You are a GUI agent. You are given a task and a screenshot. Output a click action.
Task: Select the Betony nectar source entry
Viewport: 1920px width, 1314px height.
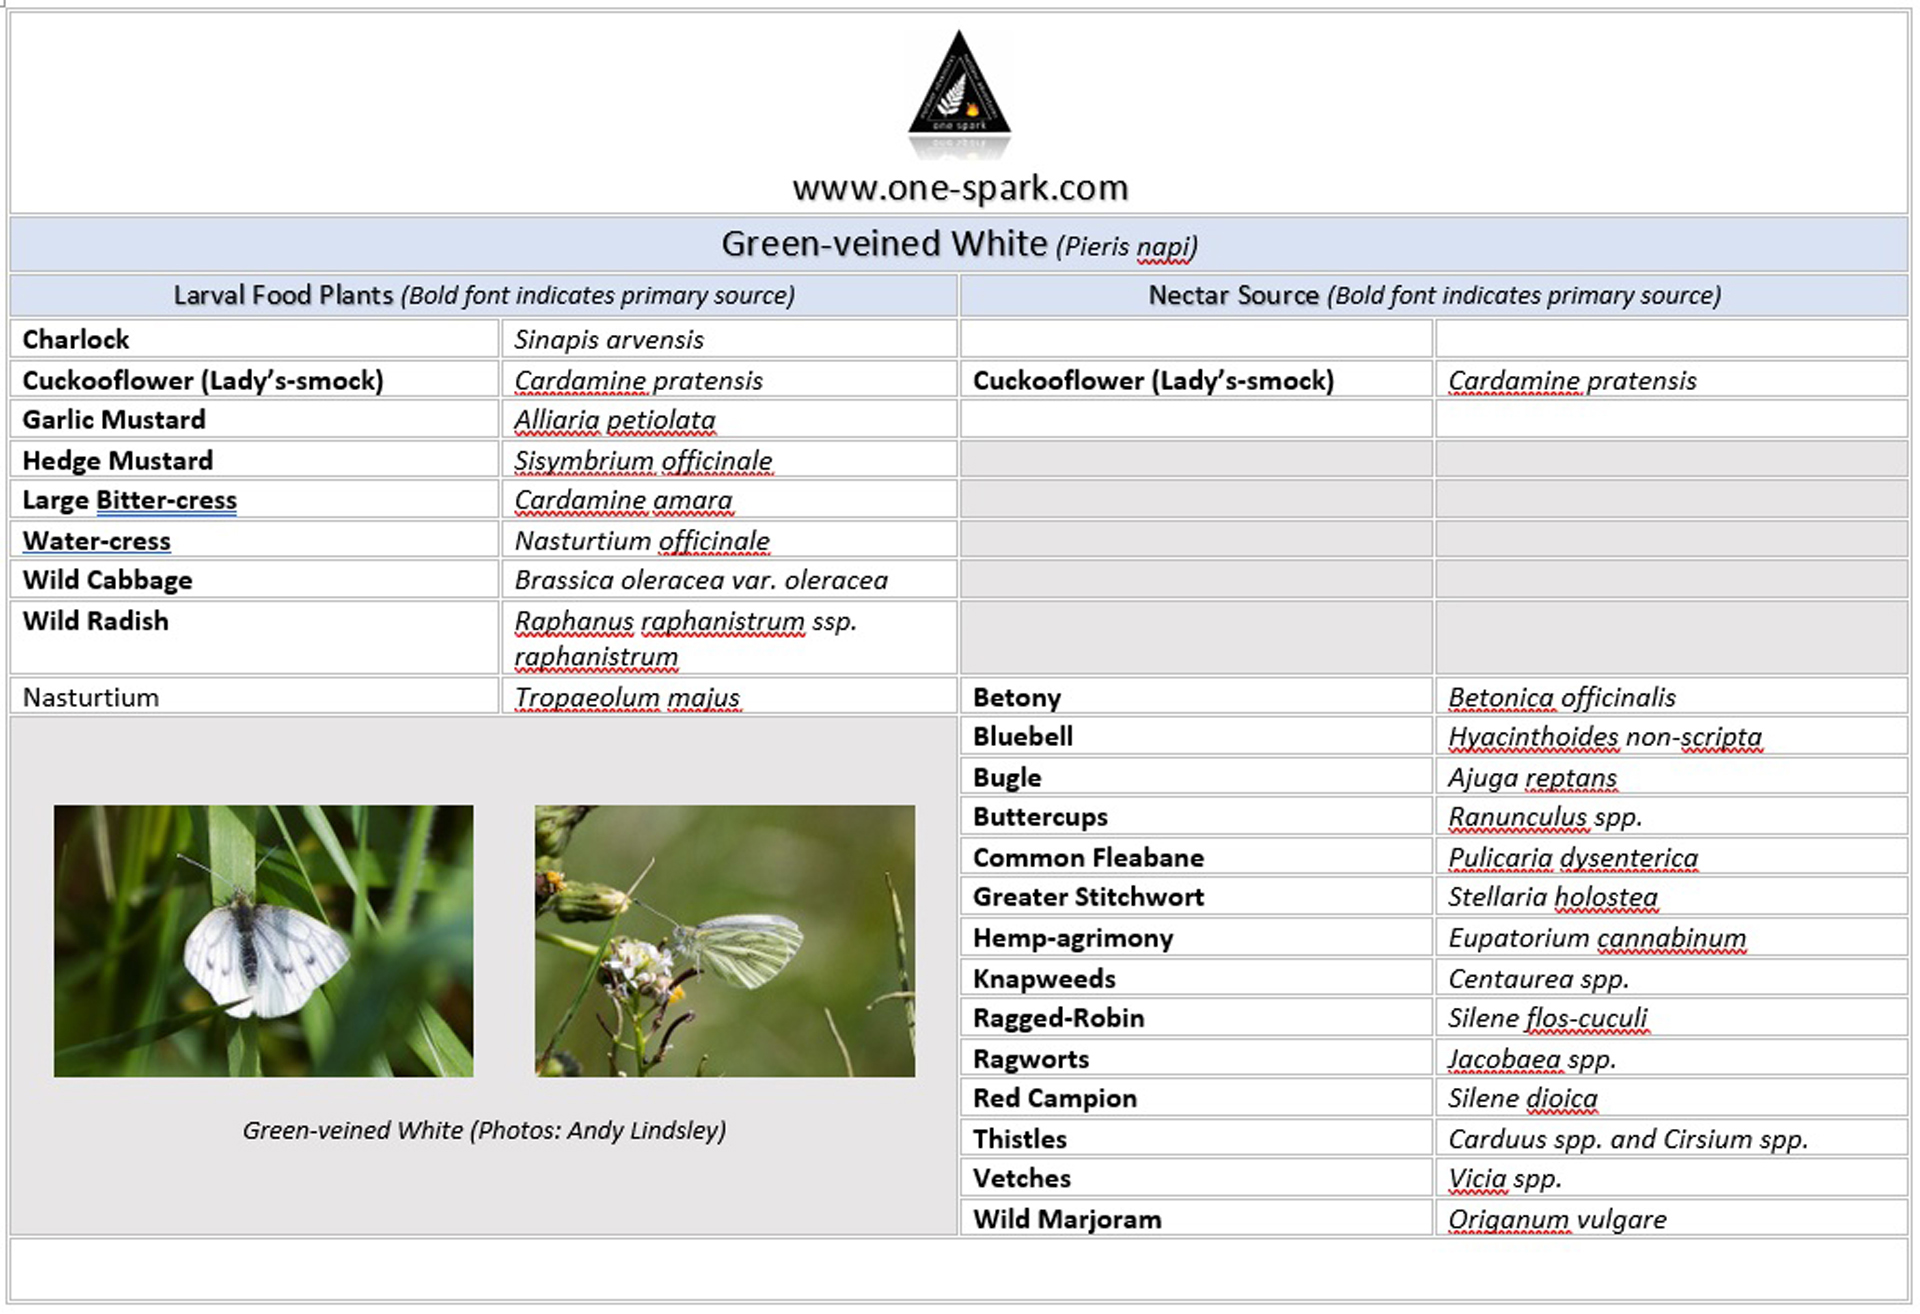(x=1016, y=697)
